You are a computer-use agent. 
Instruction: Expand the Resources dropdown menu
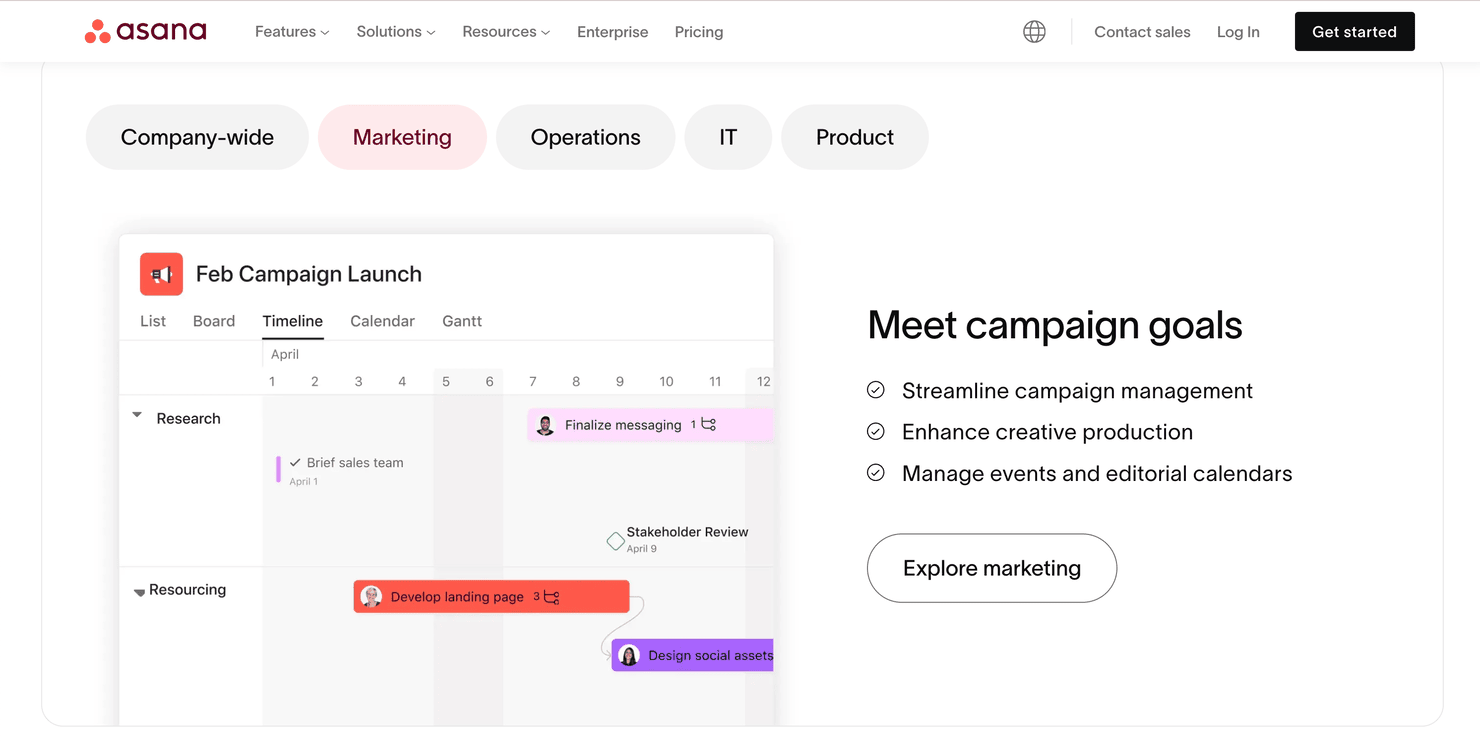pos(506,32)
